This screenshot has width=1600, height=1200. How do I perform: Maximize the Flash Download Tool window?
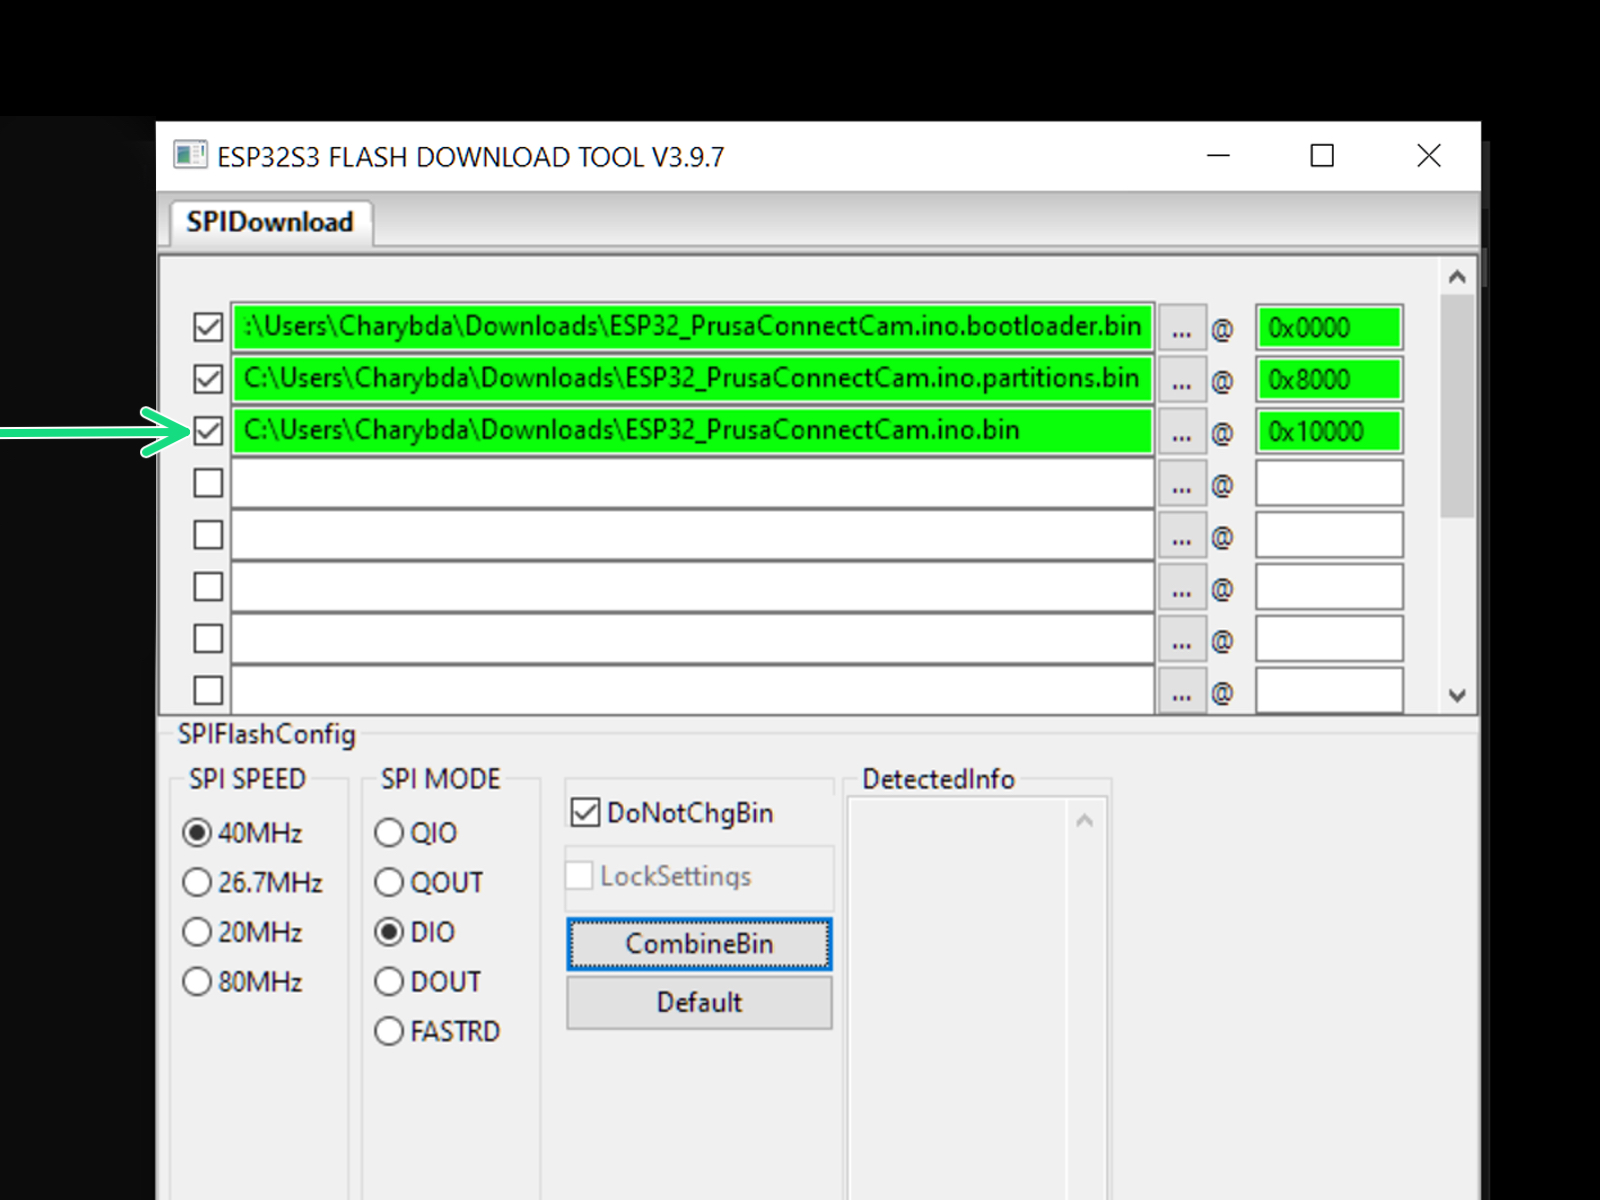click(1322, 156)
